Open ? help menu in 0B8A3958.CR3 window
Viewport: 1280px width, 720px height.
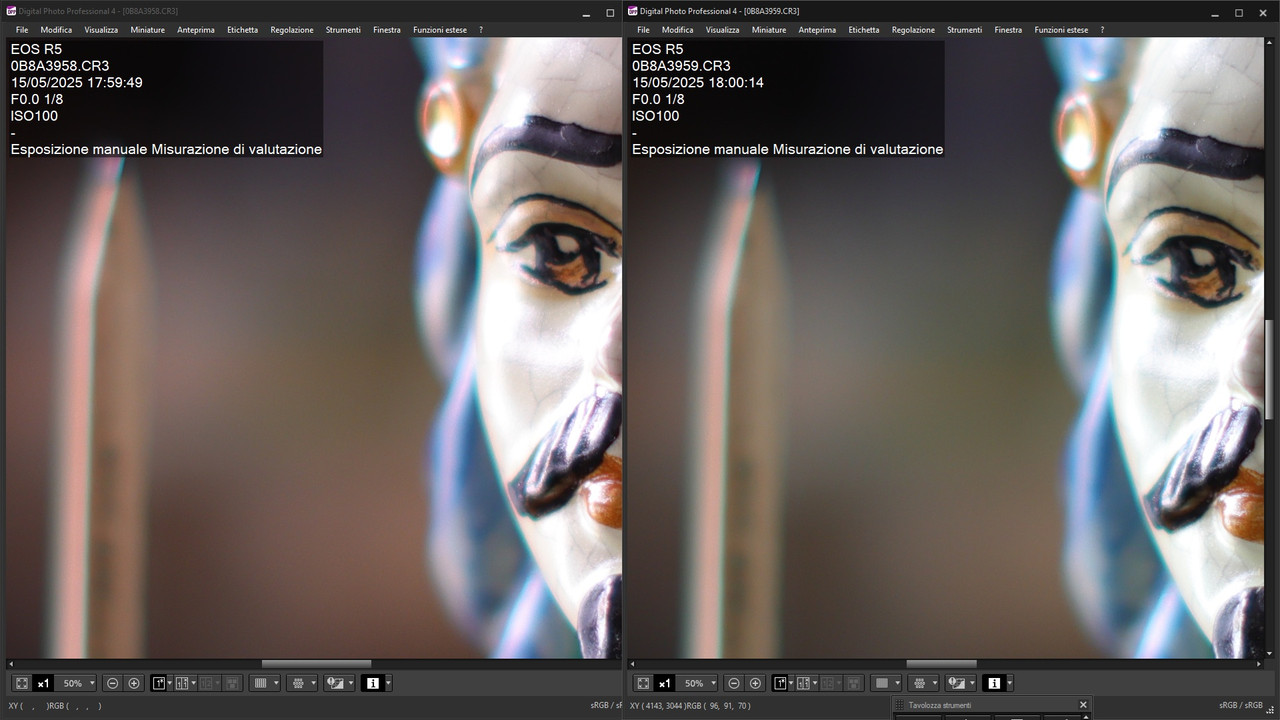click(x=481, y=30)
